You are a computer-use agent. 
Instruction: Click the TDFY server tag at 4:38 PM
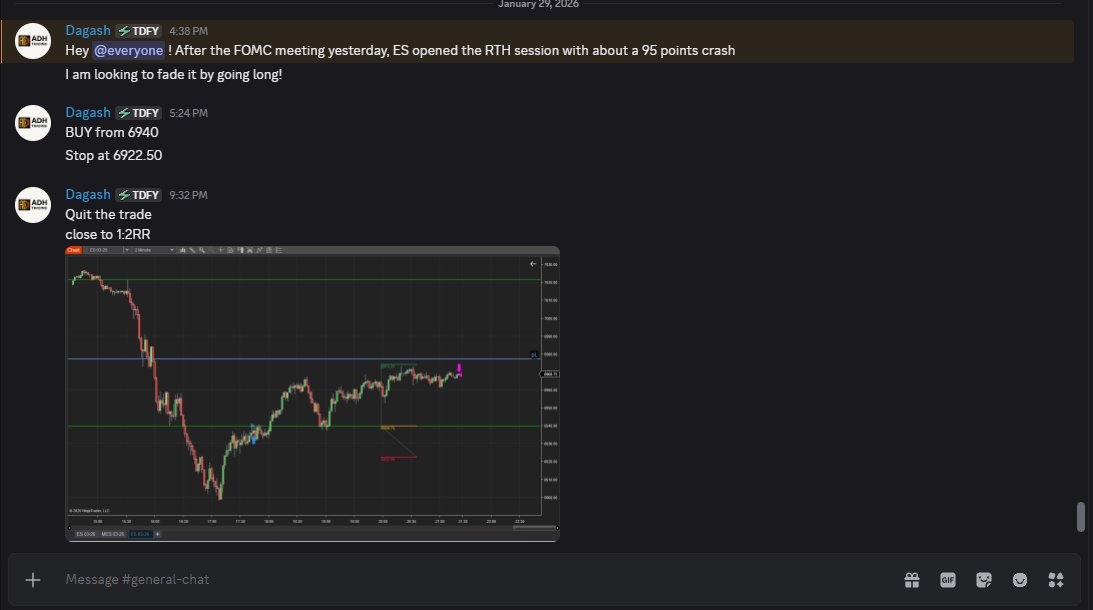click(x=139, y=31)
